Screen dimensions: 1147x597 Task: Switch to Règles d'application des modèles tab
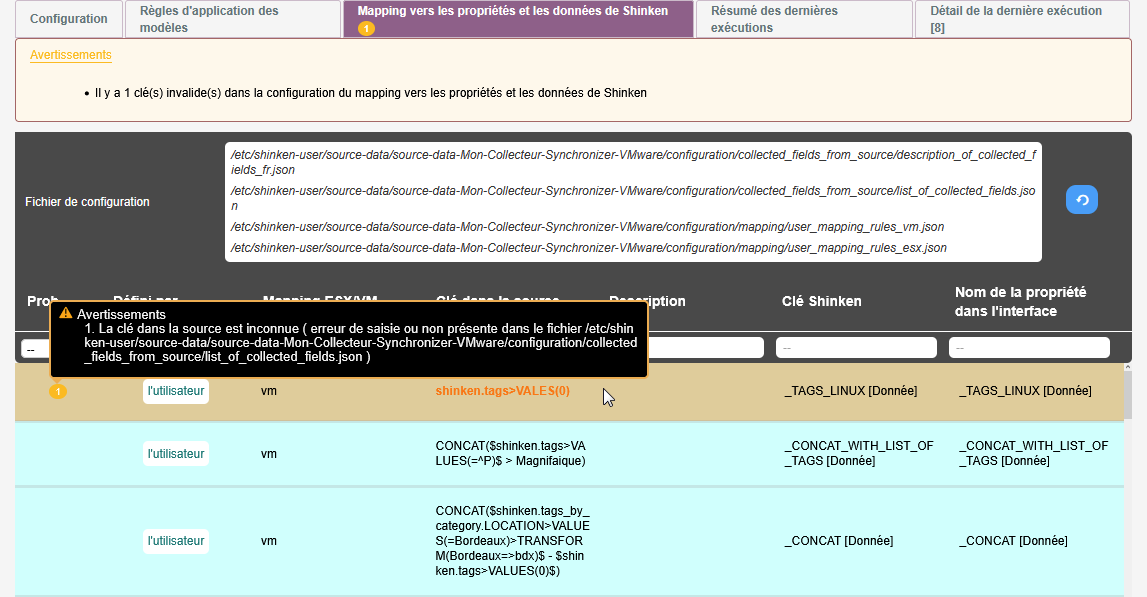pyautogui.click(x=232, y=19)
